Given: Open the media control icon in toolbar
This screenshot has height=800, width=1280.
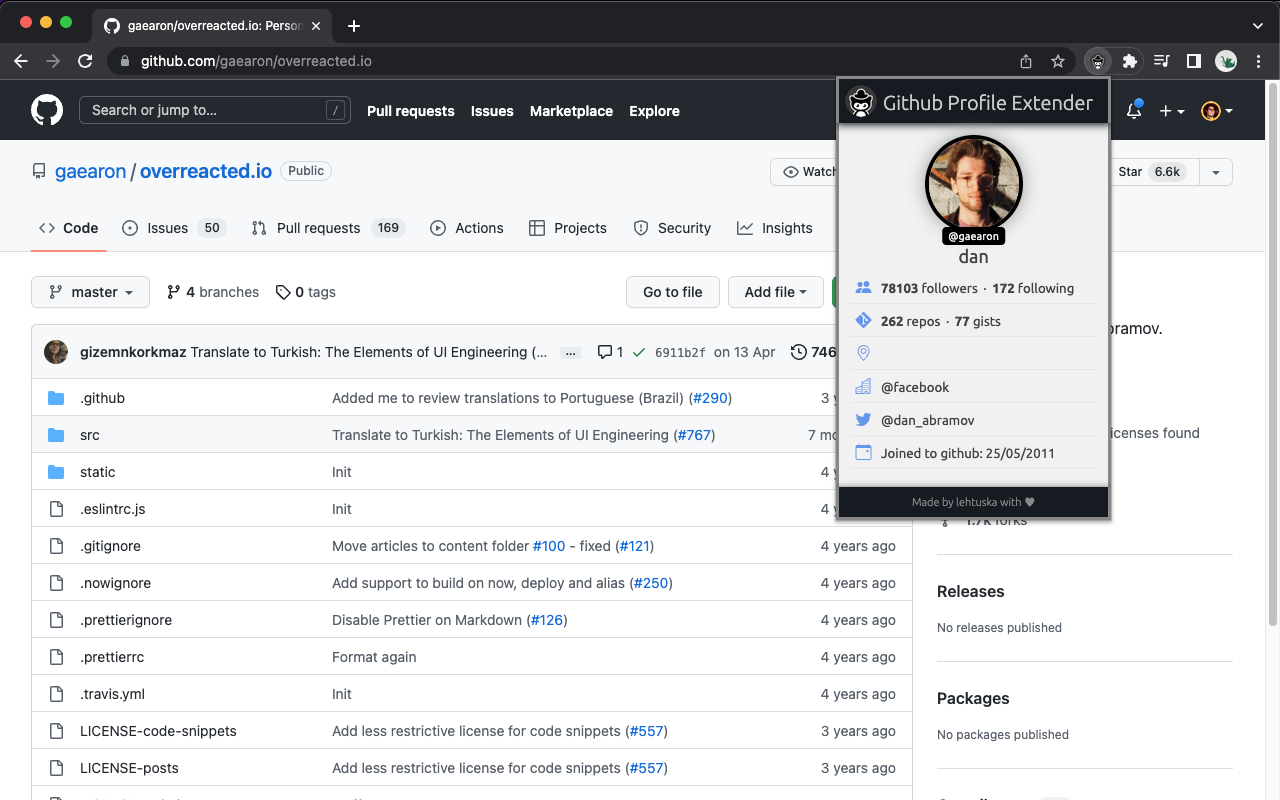Looking at the screenshot, I should point(1161,61).
